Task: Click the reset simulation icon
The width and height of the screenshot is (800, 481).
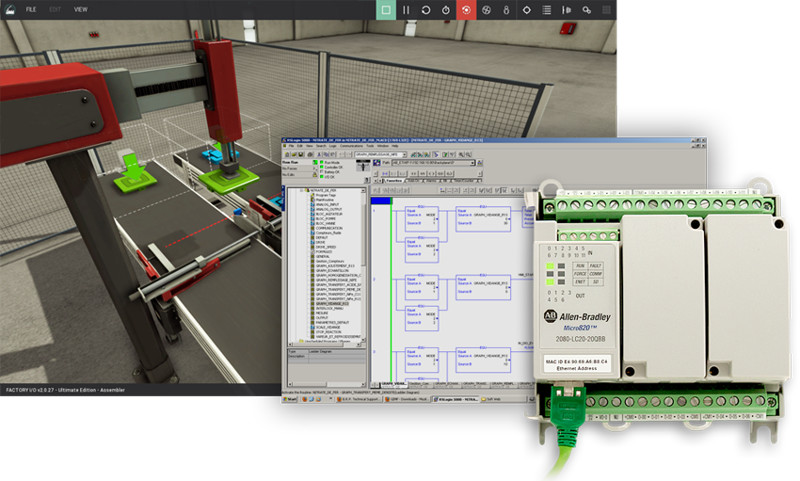Action: 426,10
